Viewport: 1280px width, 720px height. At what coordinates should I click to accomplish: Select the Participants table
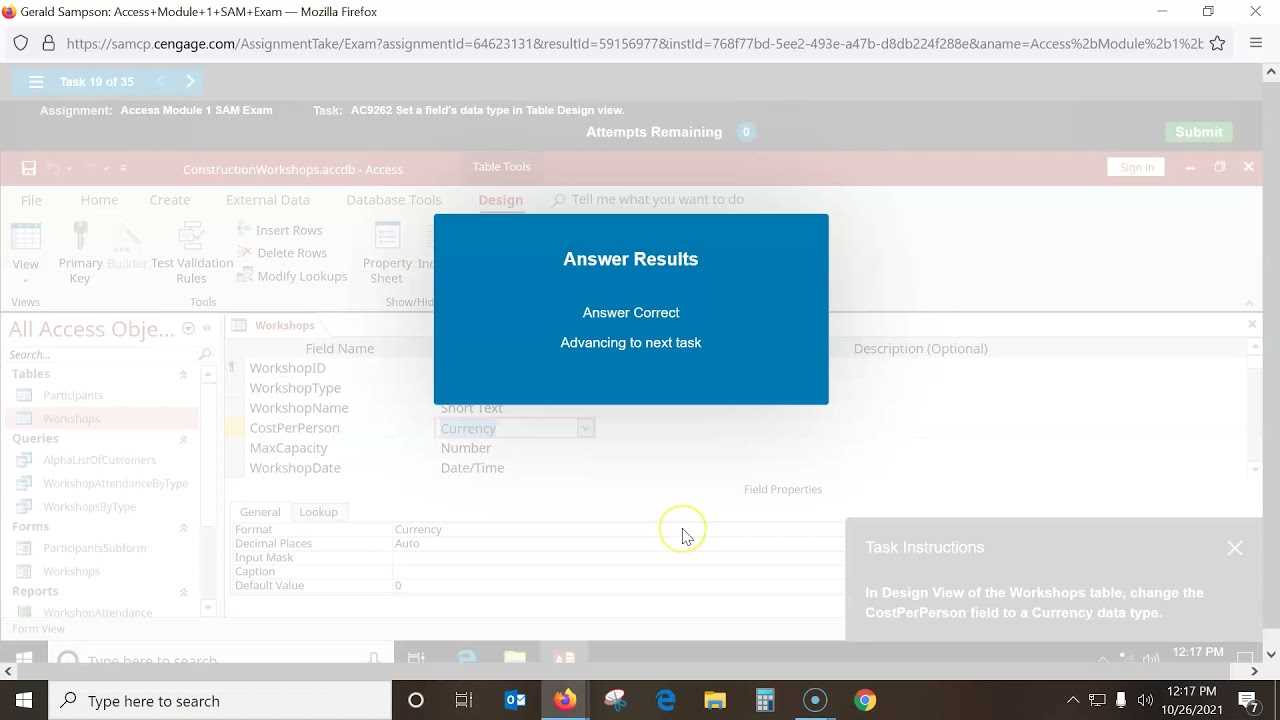73,396
